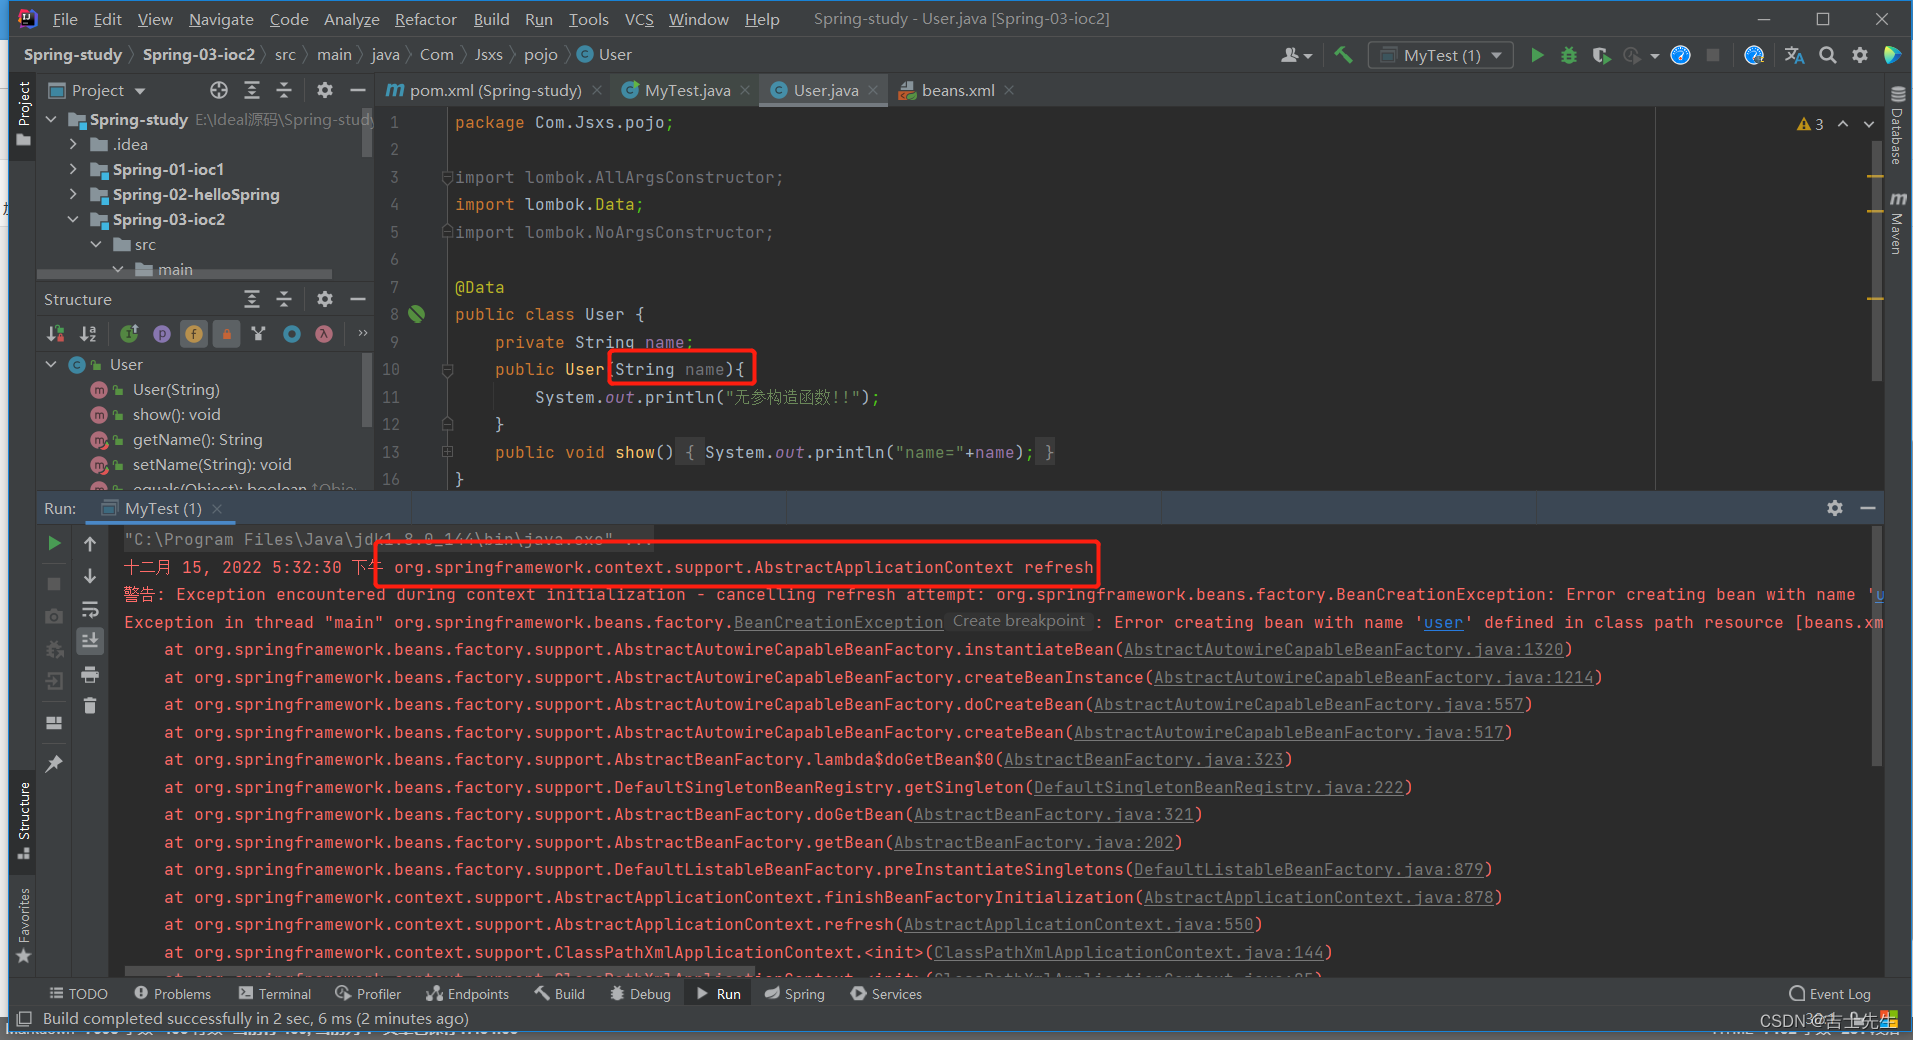Stop process square in Run panel
The width and height of the screenshot is (1913, 1040).
54,583
